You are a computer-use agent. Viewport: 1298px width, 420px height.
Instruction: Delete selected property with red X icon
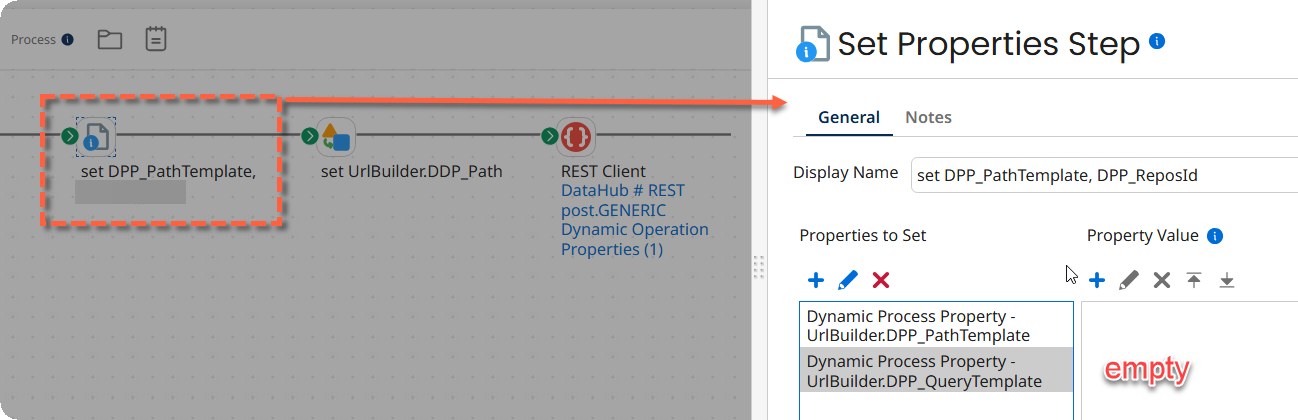click(x=880, y=280)
